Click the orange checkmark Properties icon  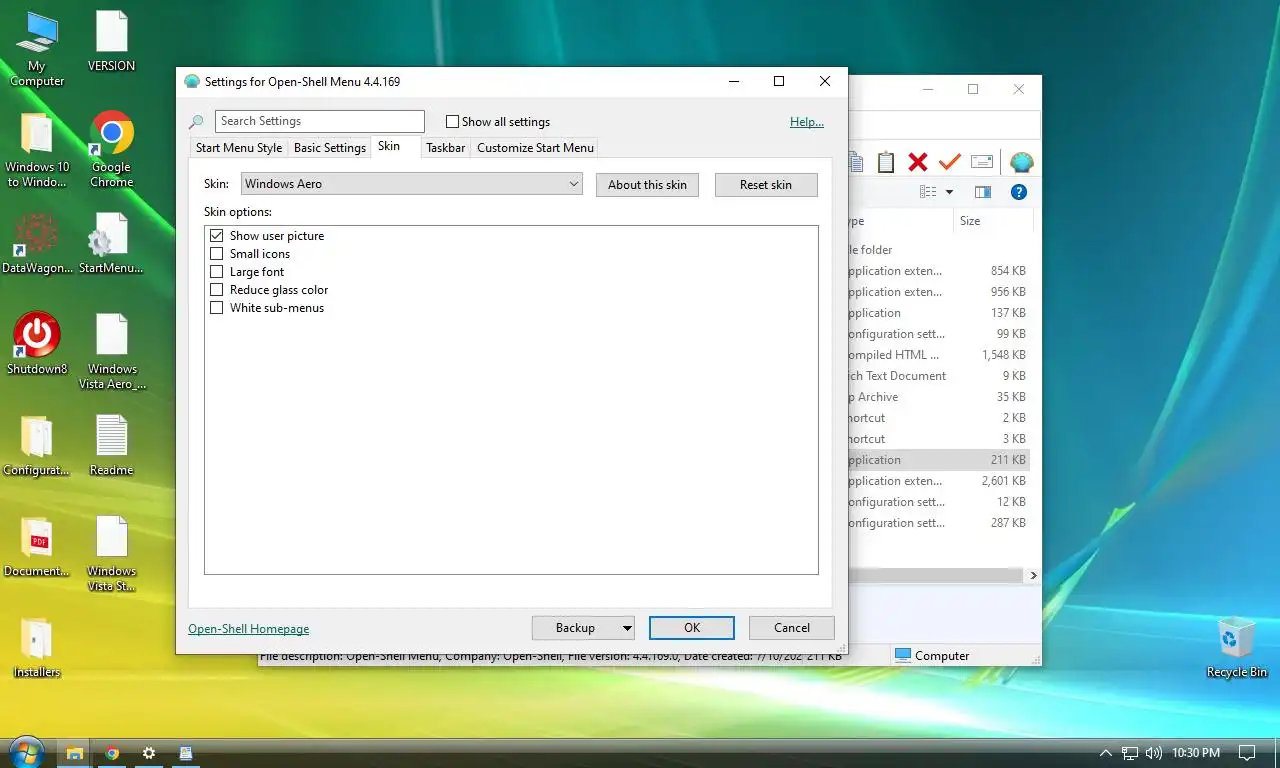(x=950, y=162)
